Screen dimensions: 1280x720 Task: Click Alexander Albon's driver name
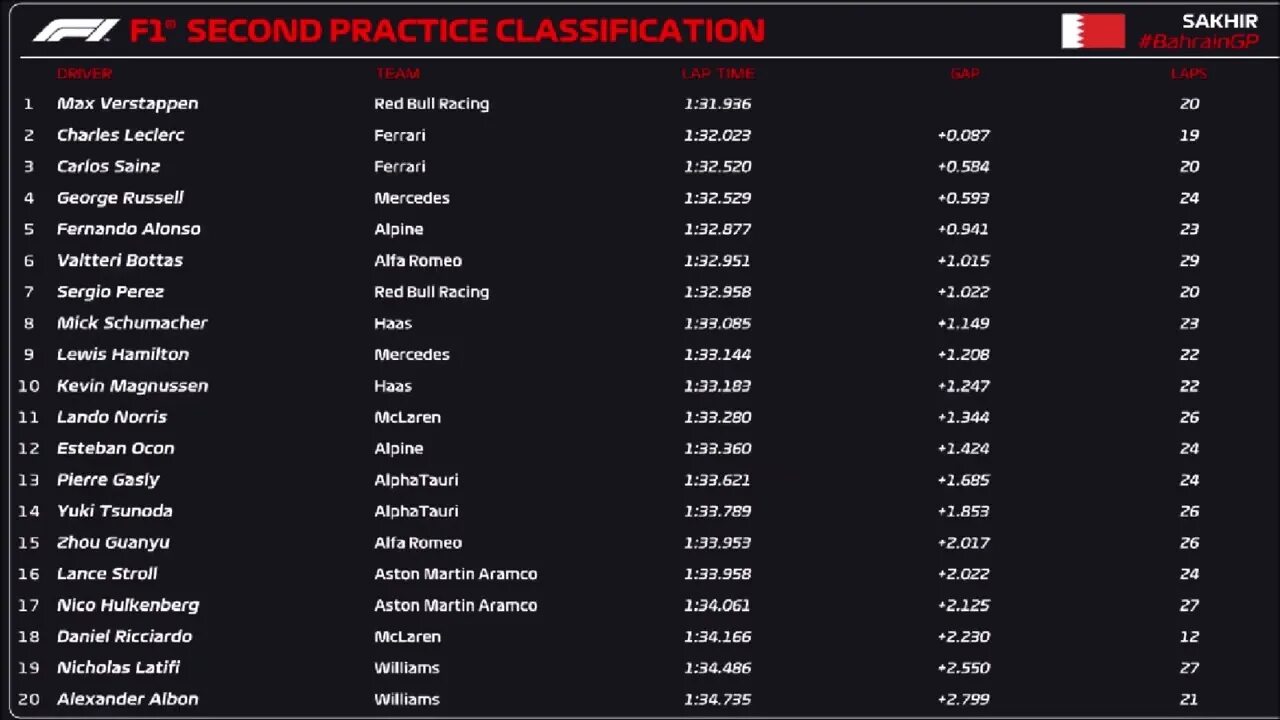pos(127,699)
